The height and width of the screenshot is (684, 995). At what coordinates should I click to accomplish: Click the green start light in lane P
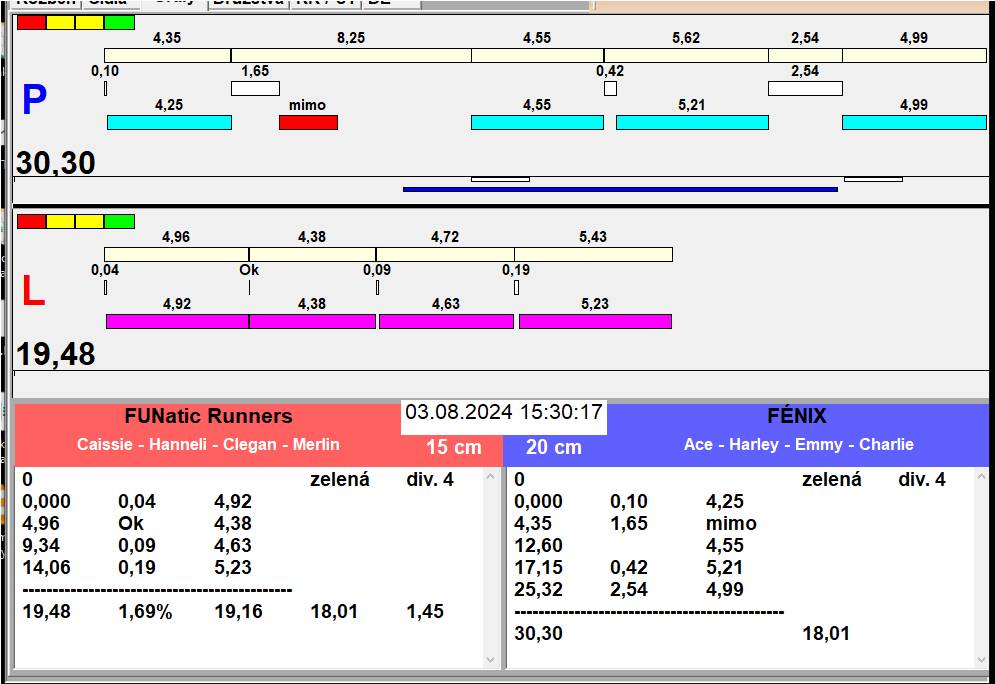click(119, 22)
